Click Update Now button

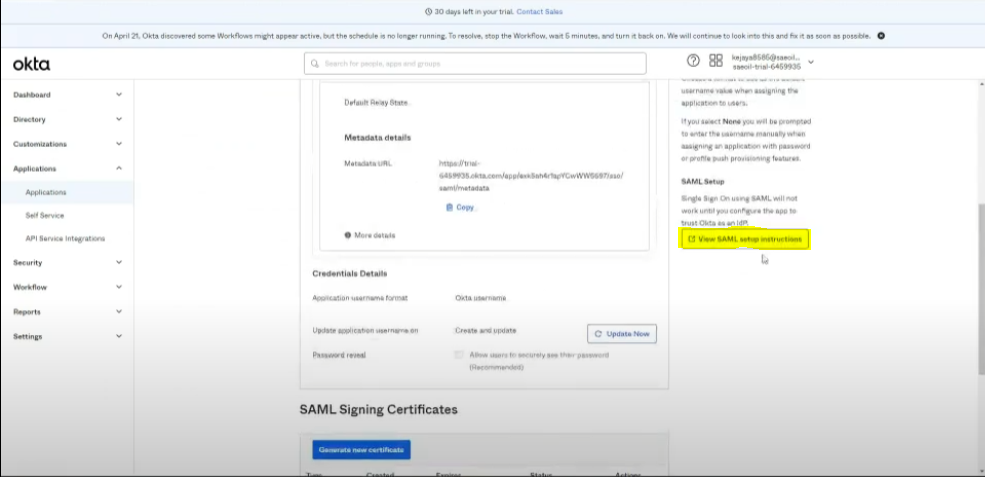pyautogui.click(x=622, y=334)
